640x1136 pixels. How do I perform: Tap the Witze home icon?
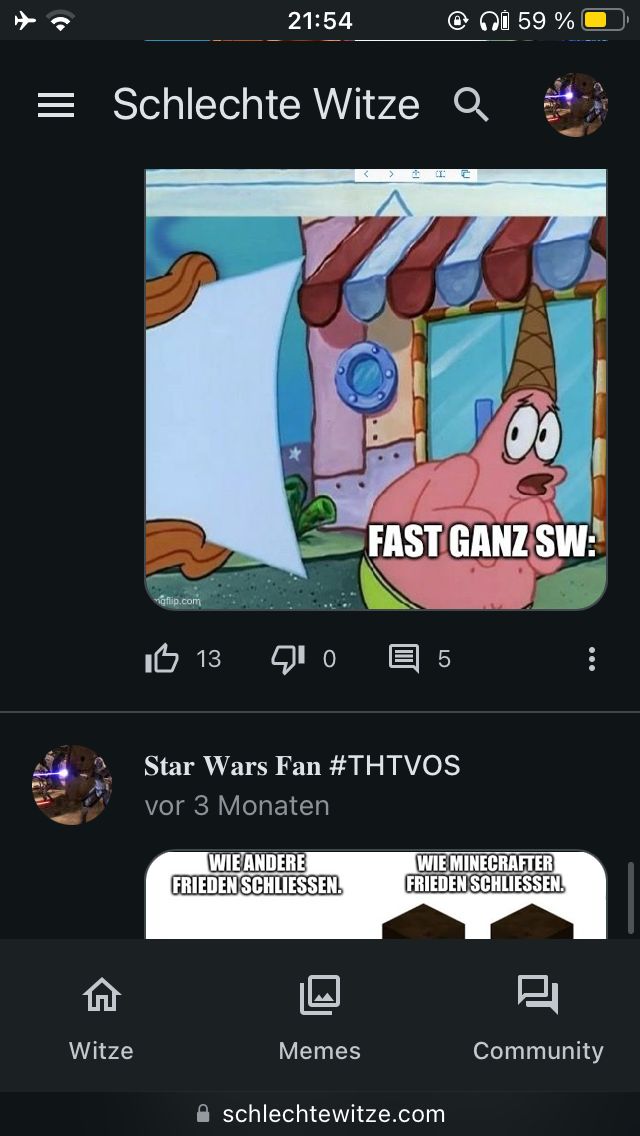101,995
